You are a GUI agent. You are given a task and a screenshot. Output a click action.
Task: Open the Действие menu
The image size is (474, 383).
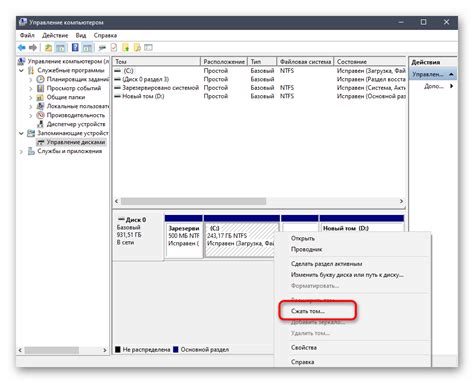tap(55, 35)
